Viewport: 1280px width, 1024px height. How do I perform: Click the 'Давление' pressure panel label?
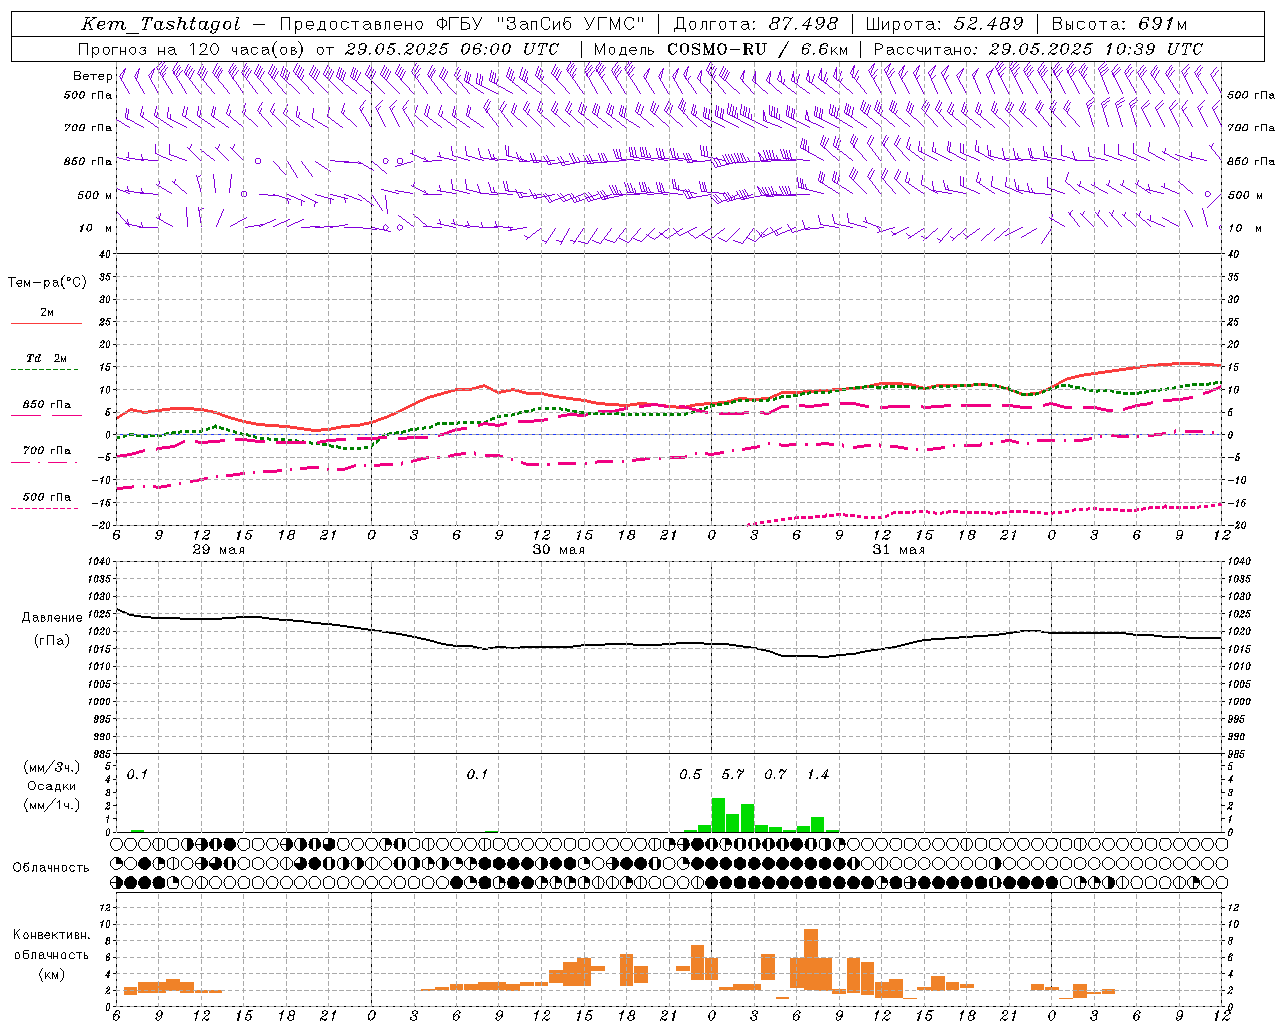point(52,618)
